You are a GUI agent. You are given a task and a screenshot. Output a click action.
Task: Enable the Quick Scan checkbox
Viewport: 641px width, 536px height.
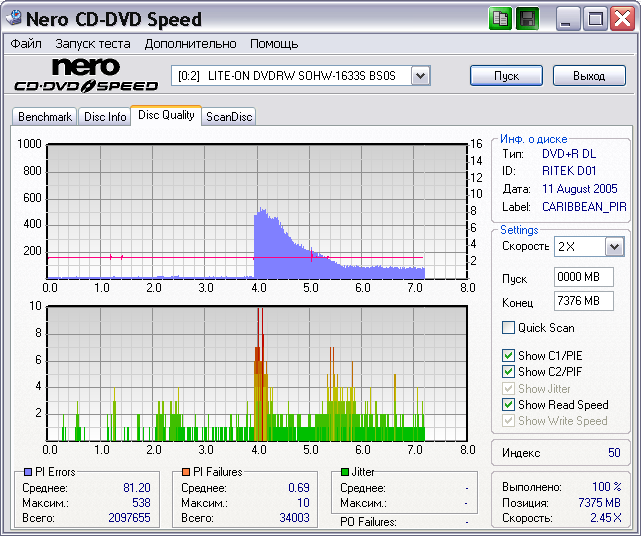(x=509, y=328)
